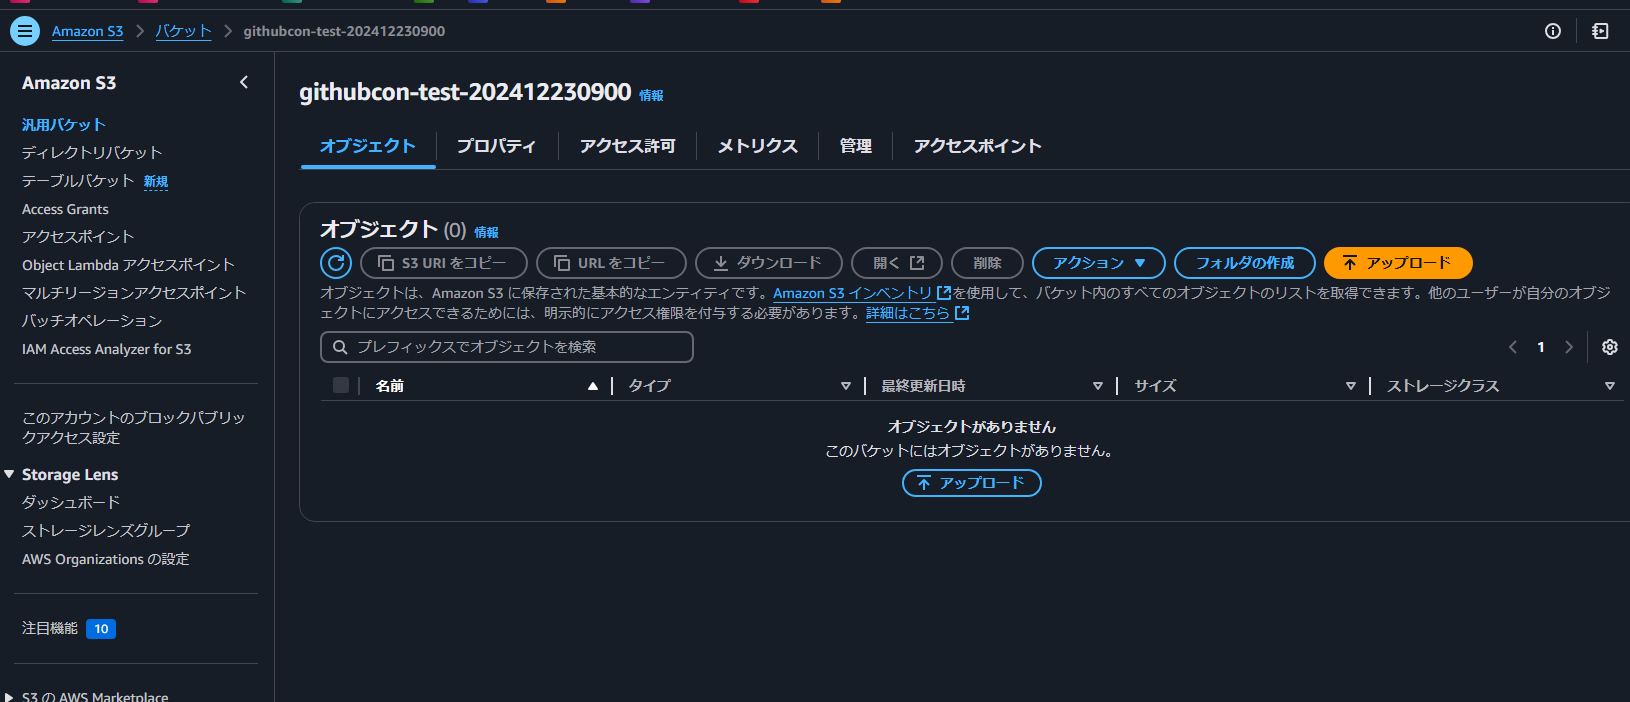
Task: Sort by 最終更新日時 column arrow
Action: point(1098,386)
